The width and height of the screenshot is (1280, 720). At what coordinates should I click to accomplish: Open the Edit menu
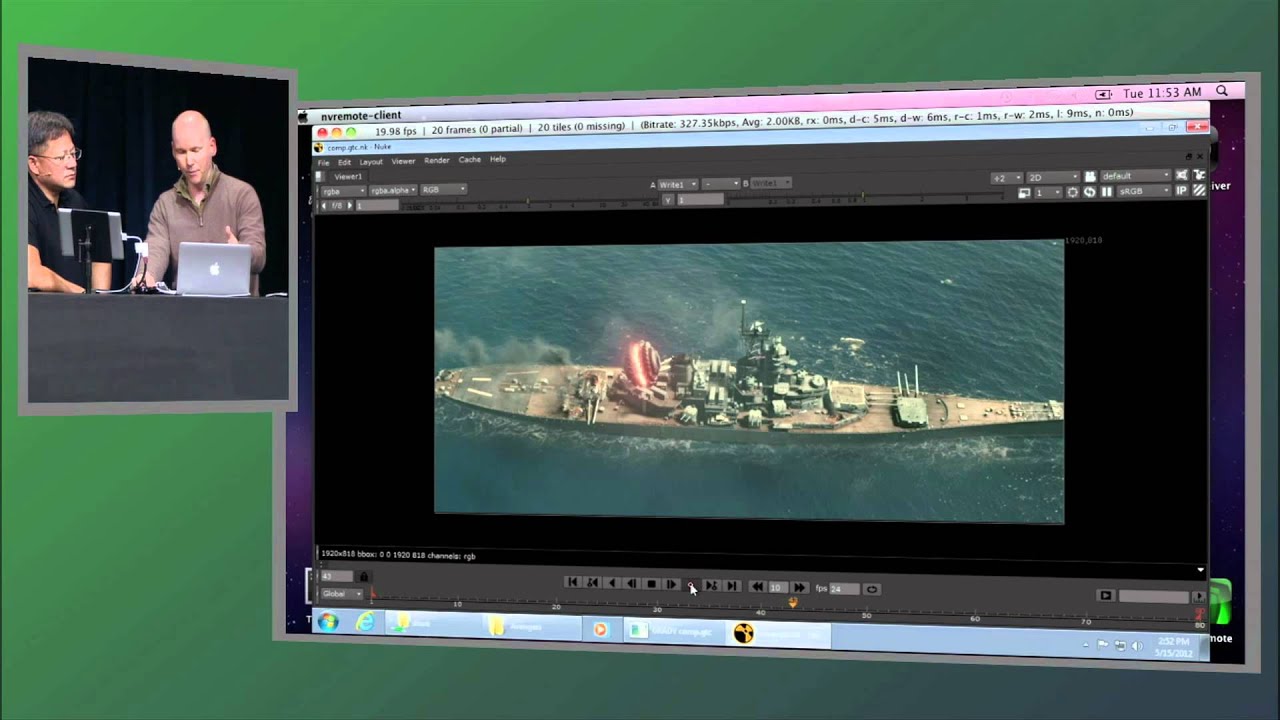click(344, 162)
